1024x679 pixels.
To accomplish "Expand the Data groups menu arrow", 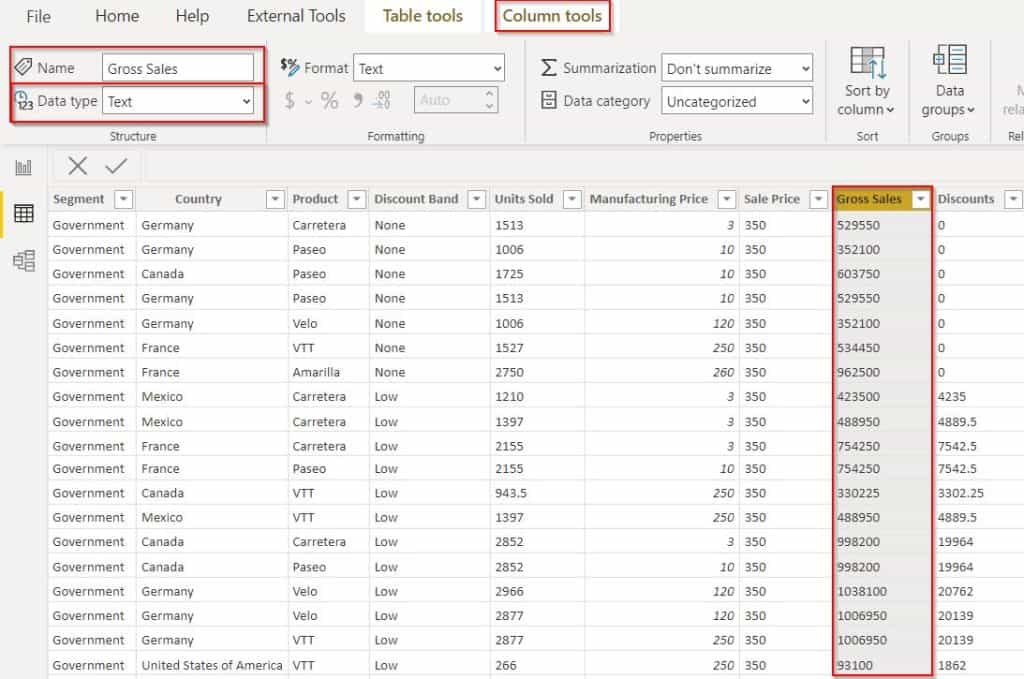I will point(970,110).
